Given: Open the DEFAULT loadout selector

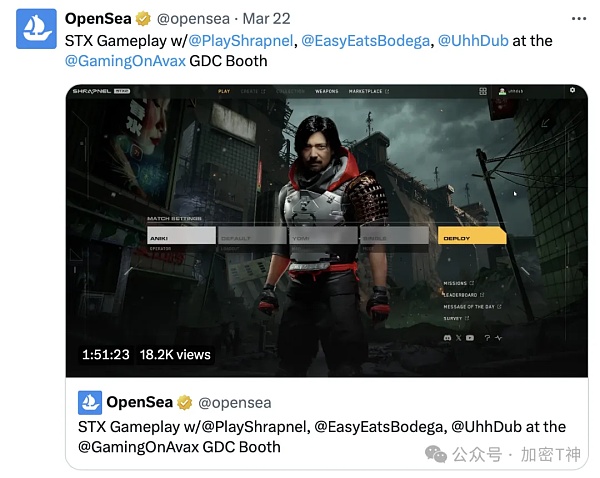Looking at the screenshot, I should [252, 235].
